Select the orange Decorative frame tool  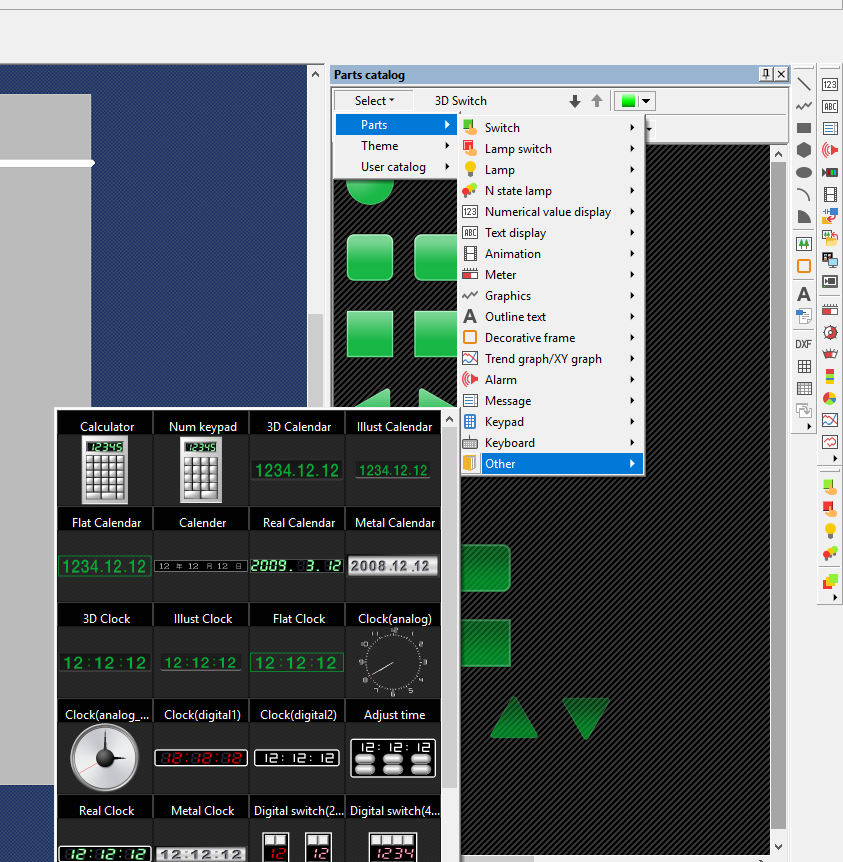coord(804,266)
